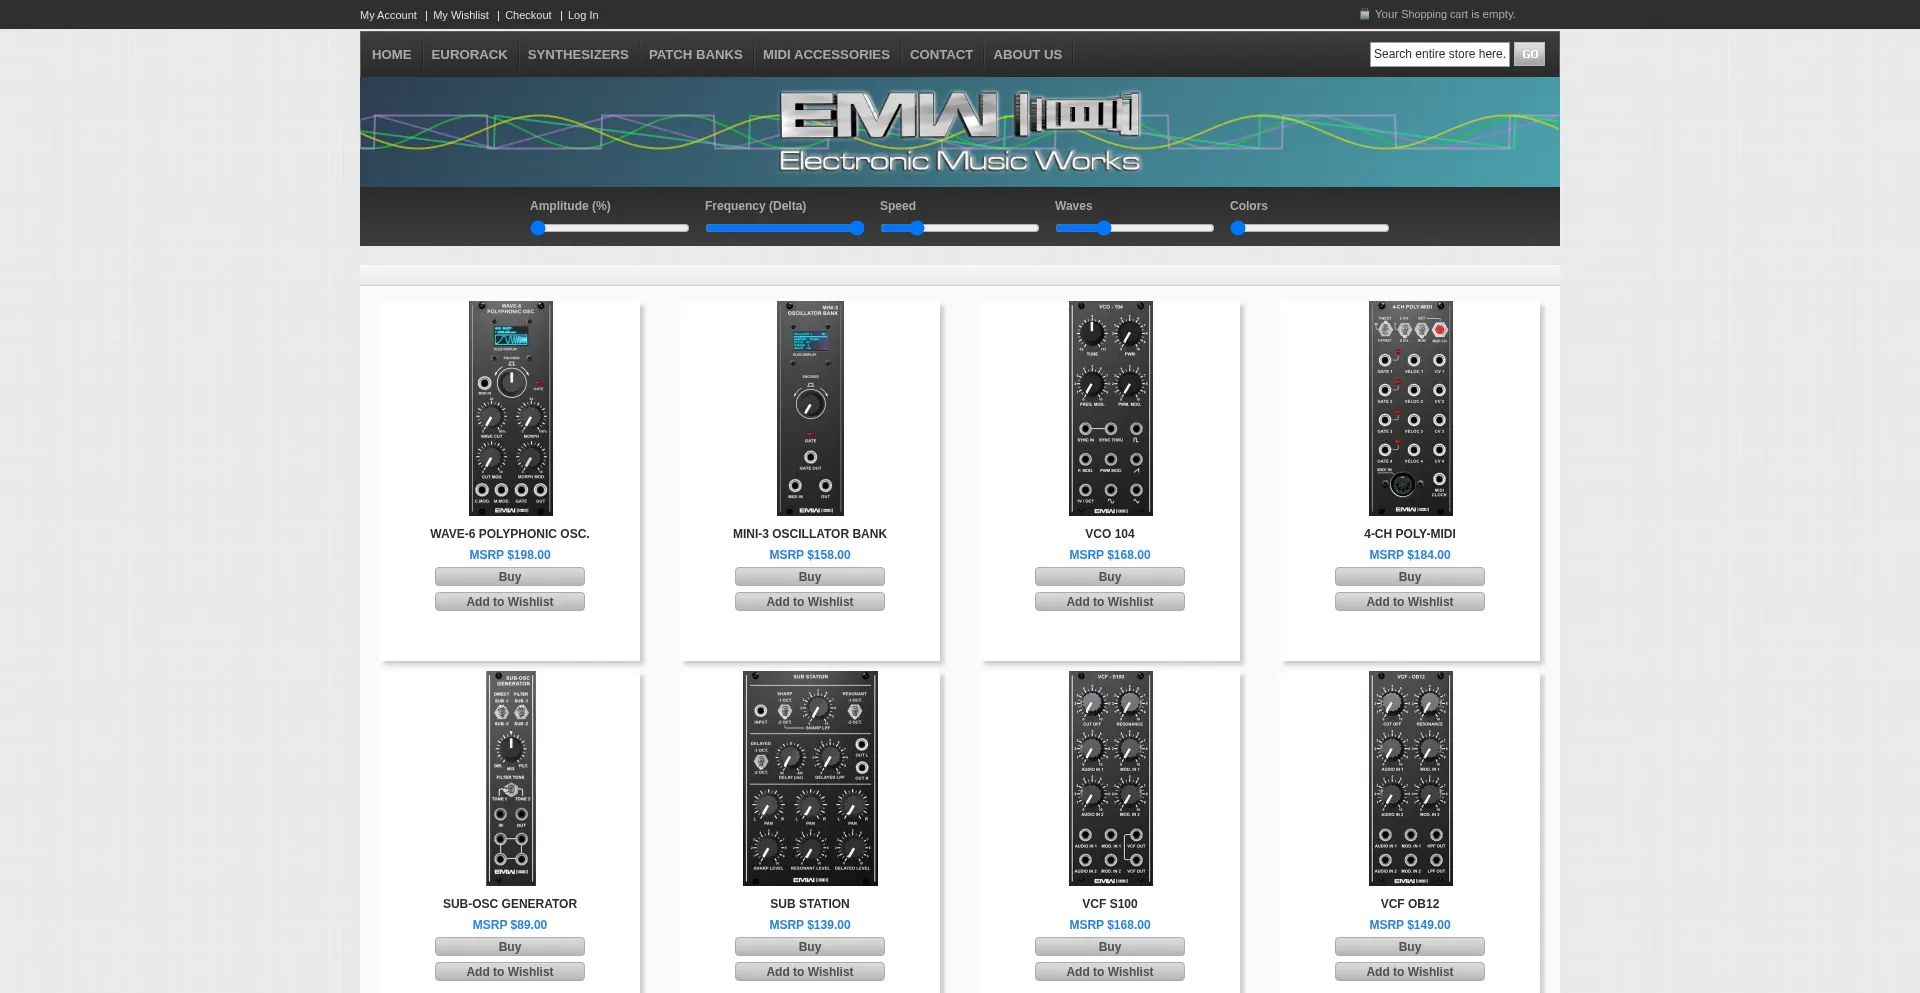Buy the 4-CH Poly-MIDI
This screenshot has height=993, width=1920.
[x=1410, y=577]
